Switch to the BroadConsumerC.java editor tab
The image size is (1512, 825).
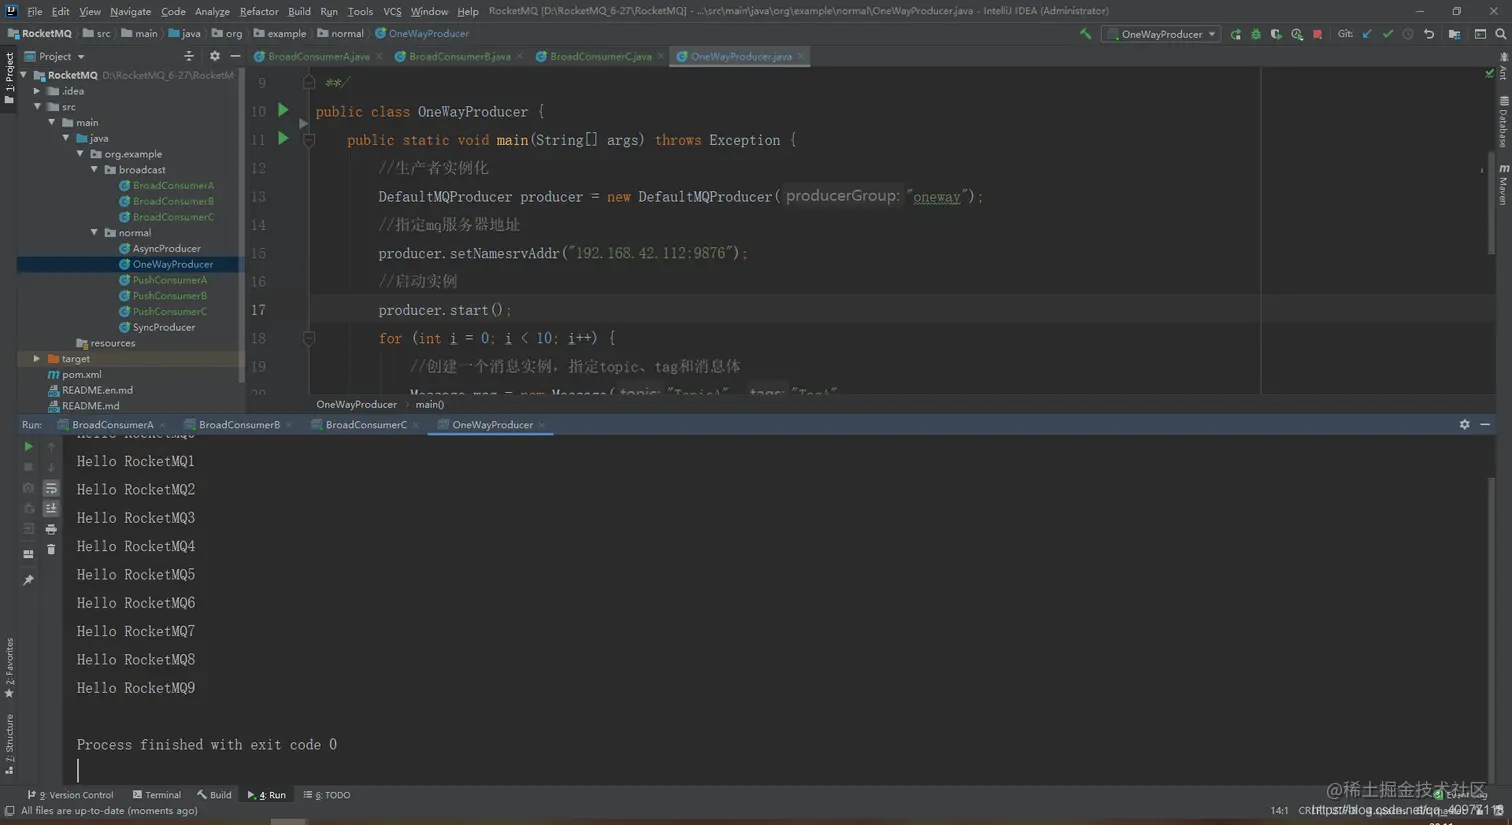coord(600,57)
